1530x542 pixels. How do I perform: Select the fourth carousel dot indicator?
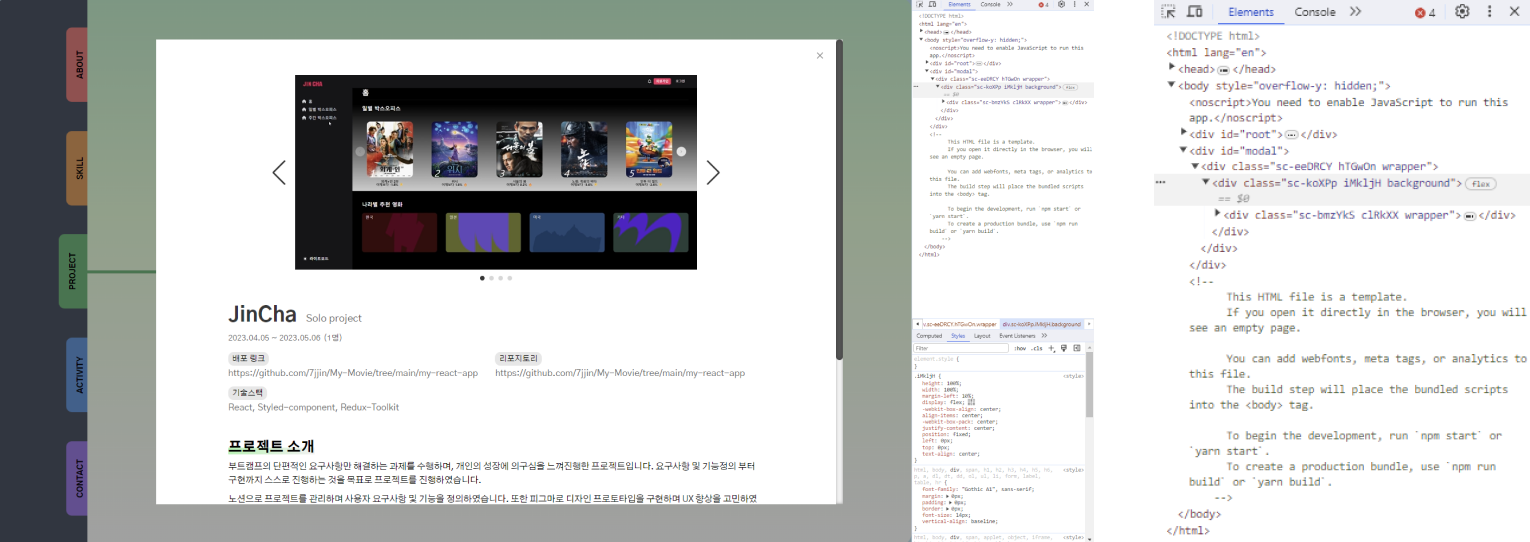[x=509, y=278]
